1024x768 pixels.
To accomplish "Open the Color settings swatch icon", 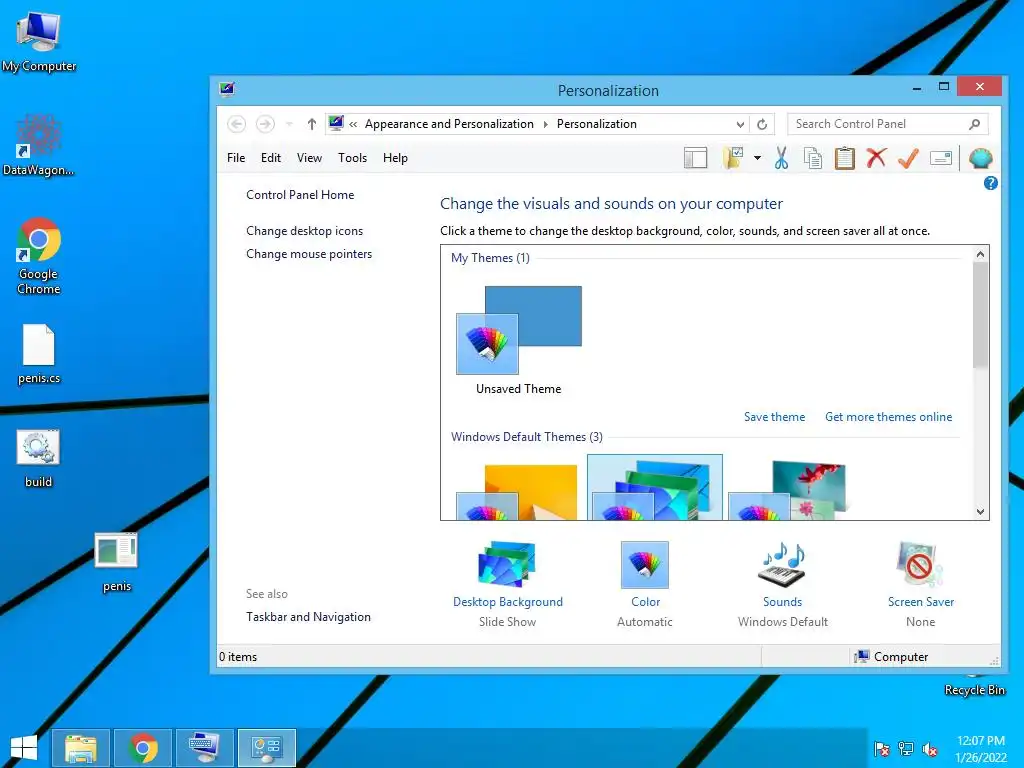I will point(645,565).
